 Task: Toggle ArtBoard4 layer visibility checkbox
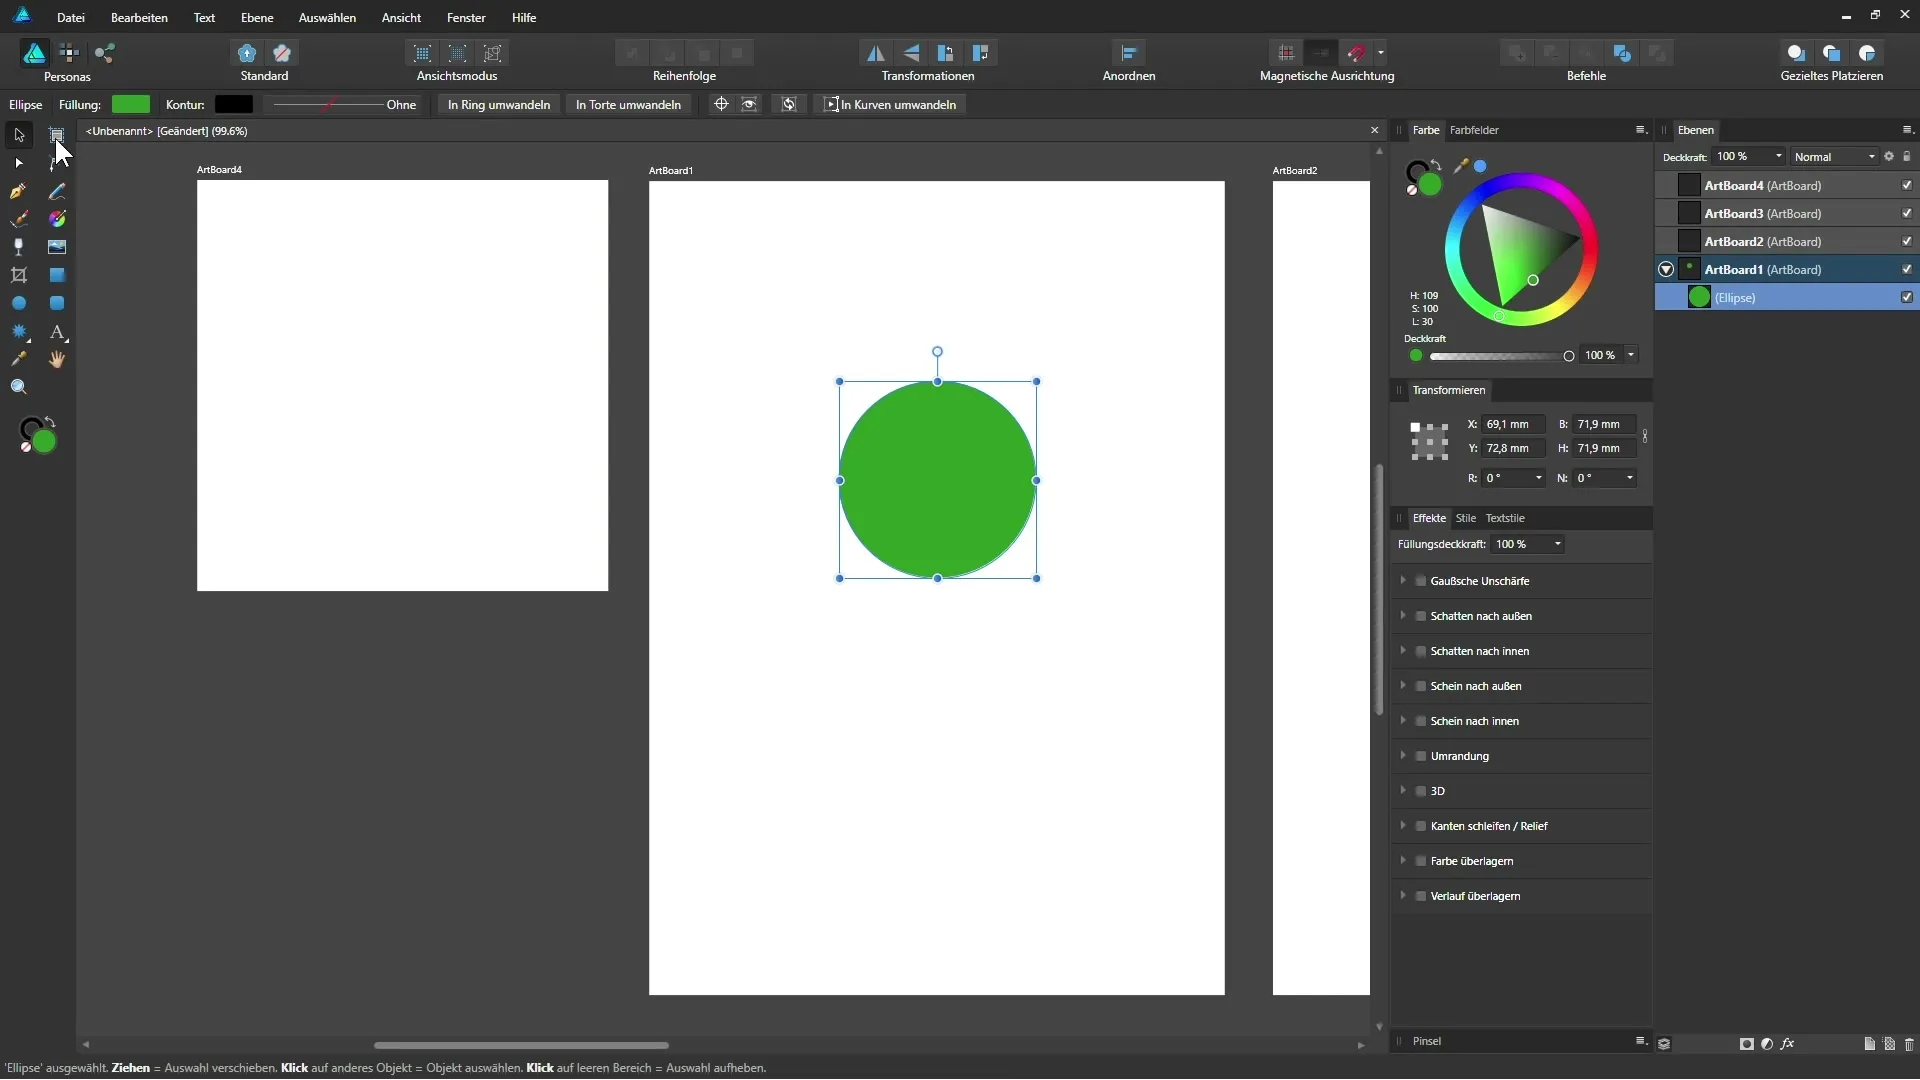(1906, 186)
